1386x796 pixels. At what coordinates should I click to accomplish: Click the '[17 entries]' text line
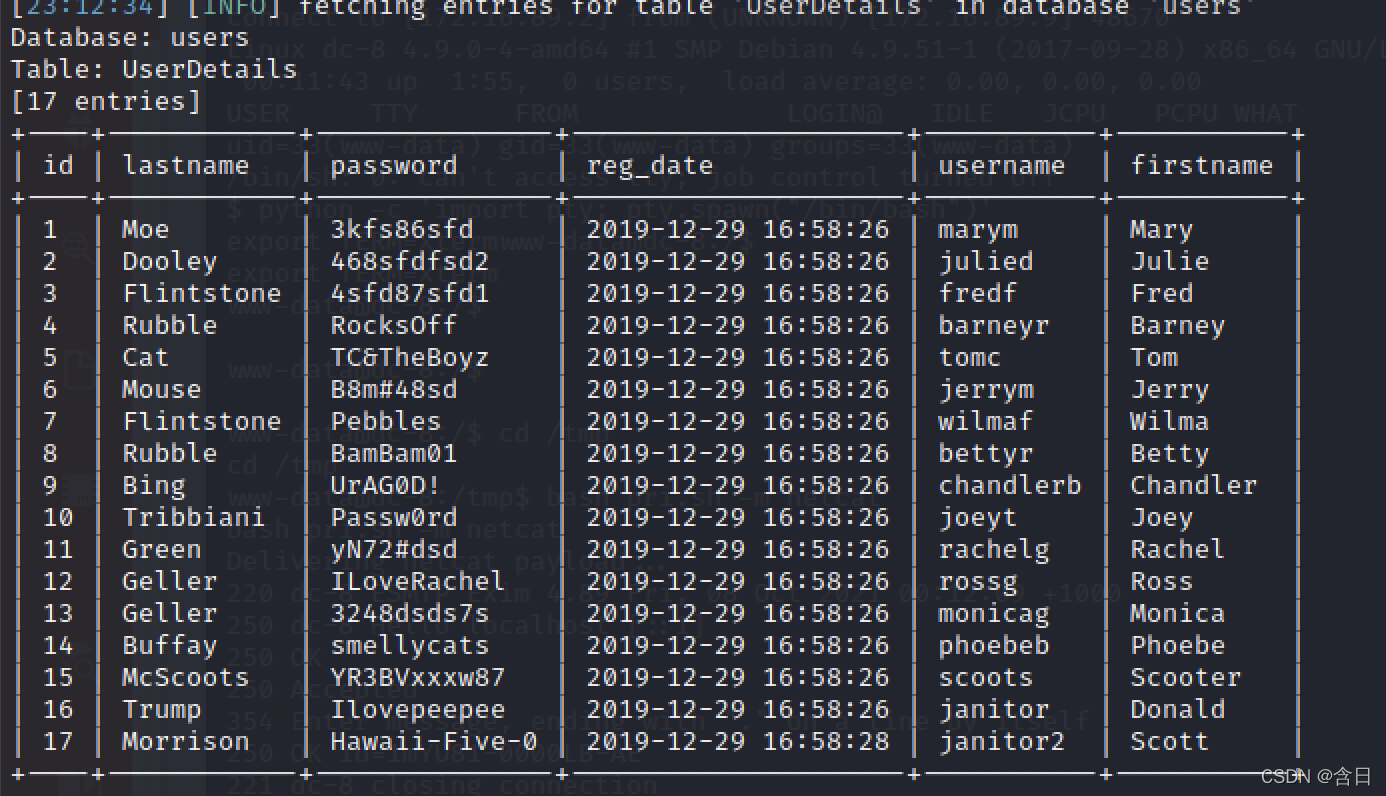click(106, 102)
